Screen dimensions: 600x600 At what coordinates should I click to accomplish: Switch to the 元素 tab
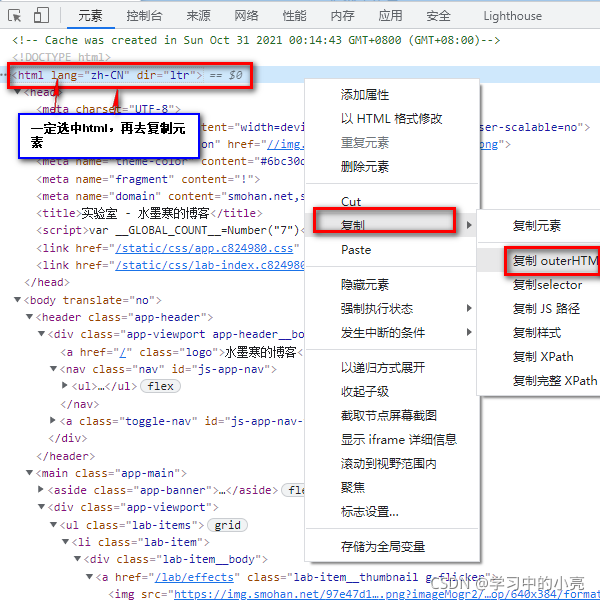[90, 16]
